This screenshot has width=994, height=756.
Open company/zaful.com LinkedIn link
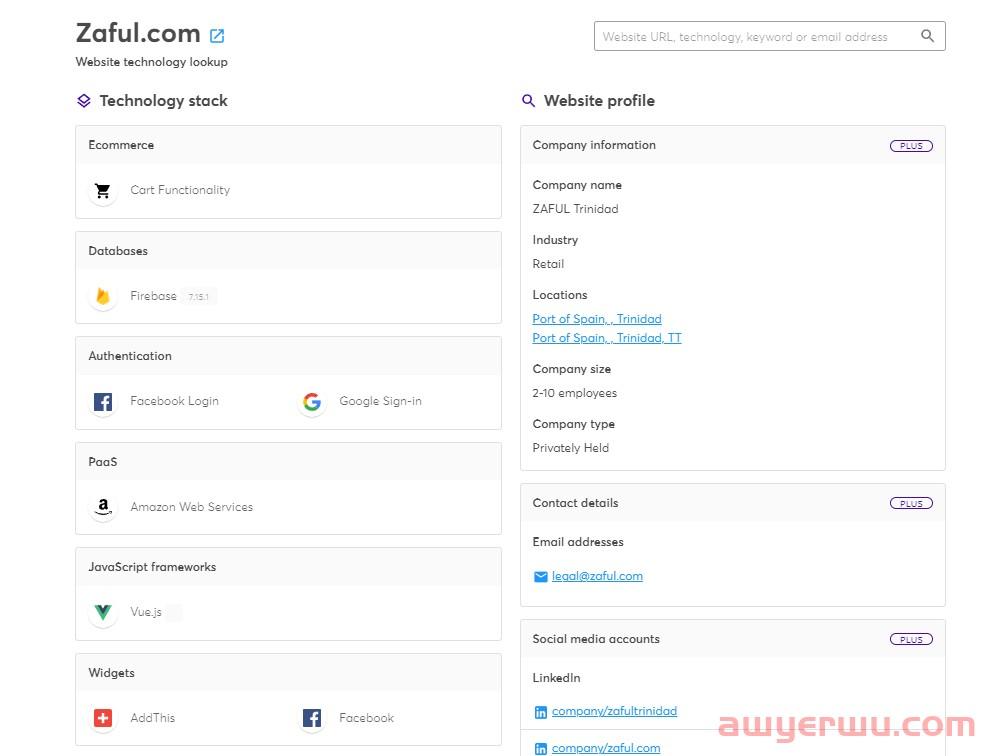606,748
